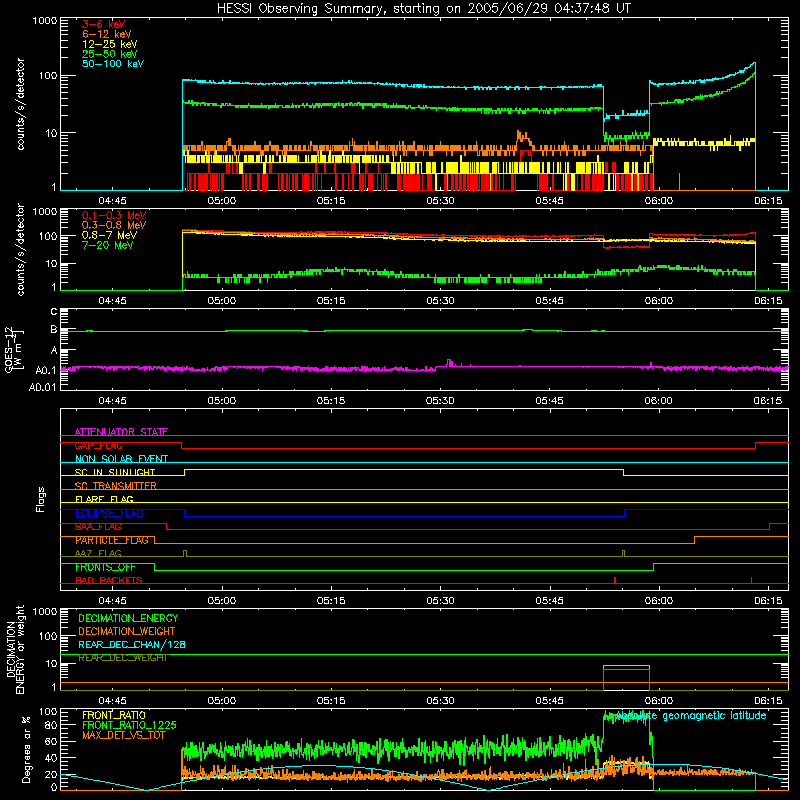Select the green 7-20 MeV legend label
This screenshot has width=800, height=800.
tap(107, 245)
